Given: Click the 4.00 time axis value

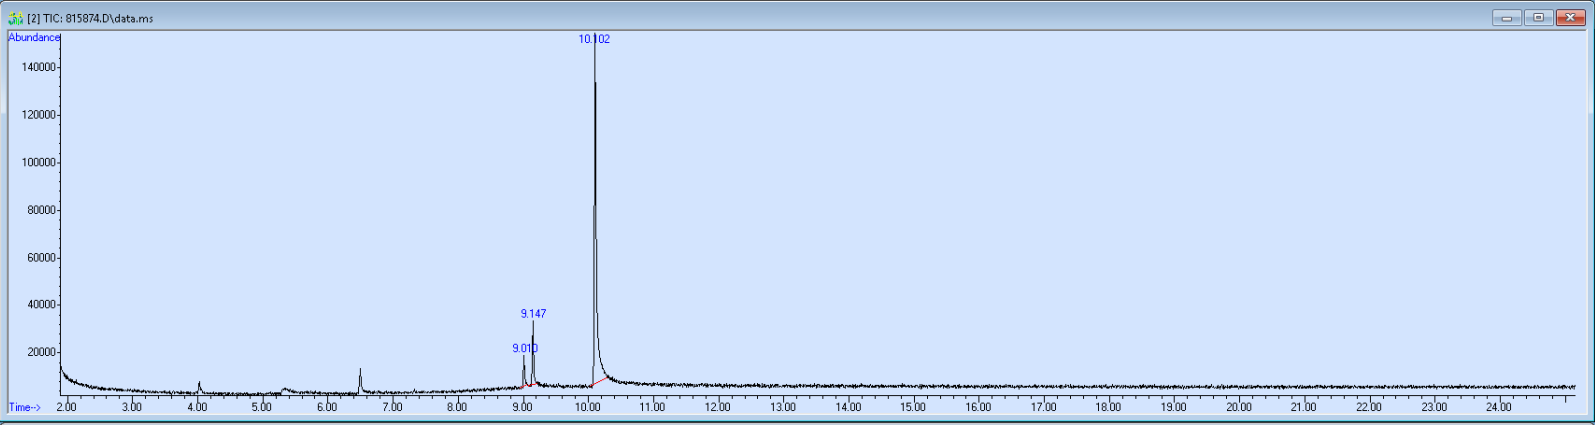Looking at the screenshot, I should pyautogui.click(x=197, y=407).
